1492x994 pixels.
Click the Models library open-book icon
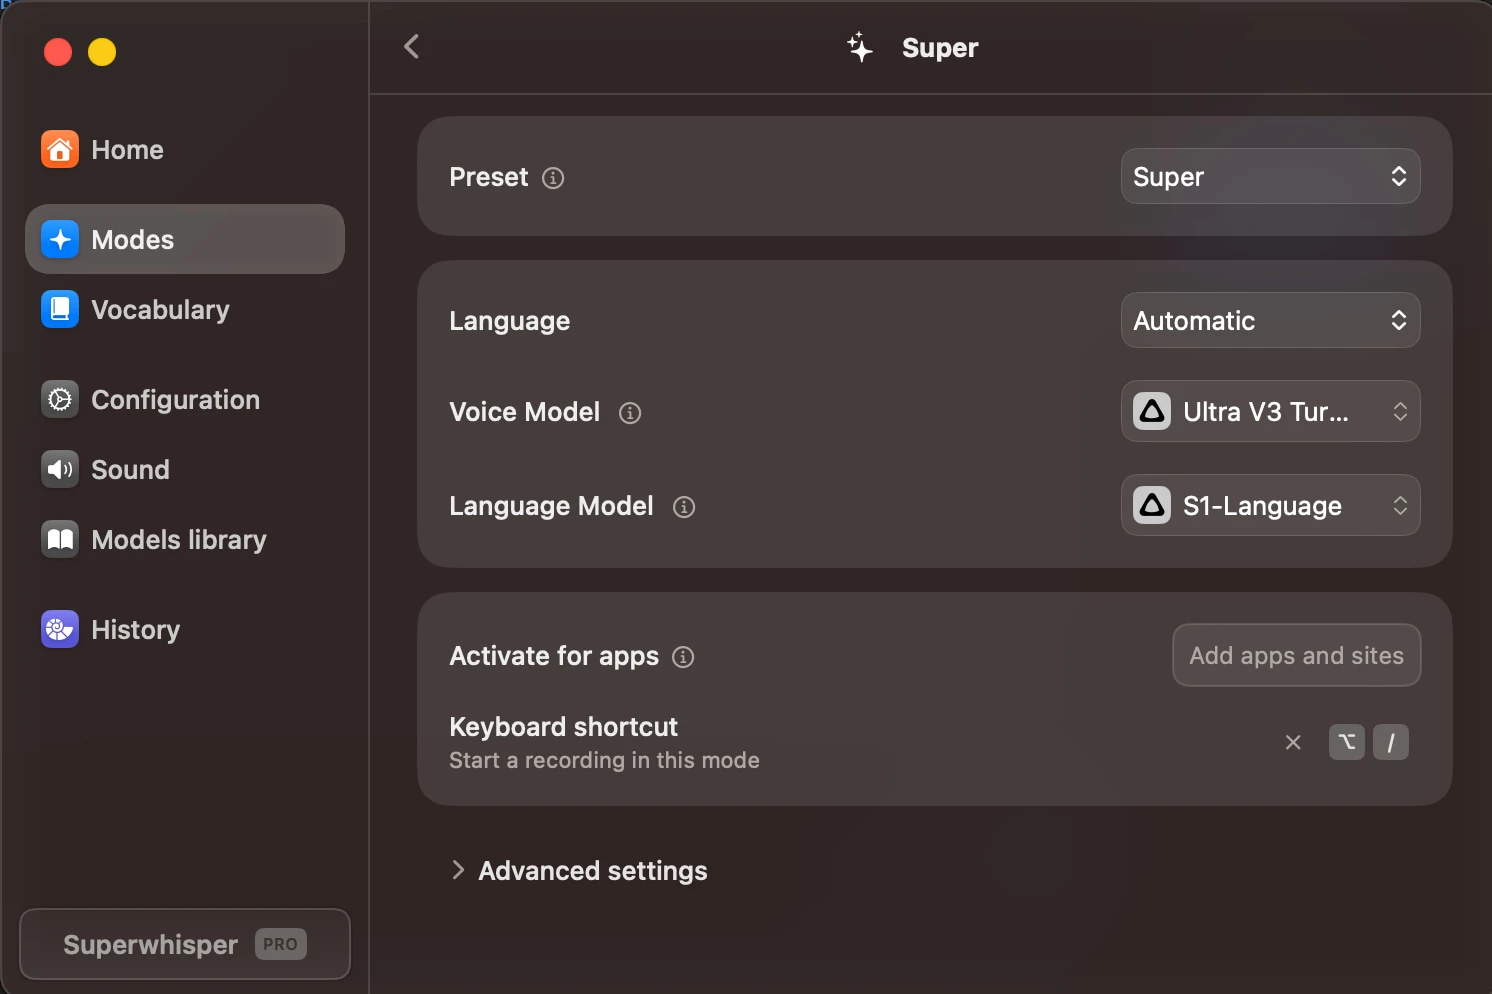(x=60, y=540)
